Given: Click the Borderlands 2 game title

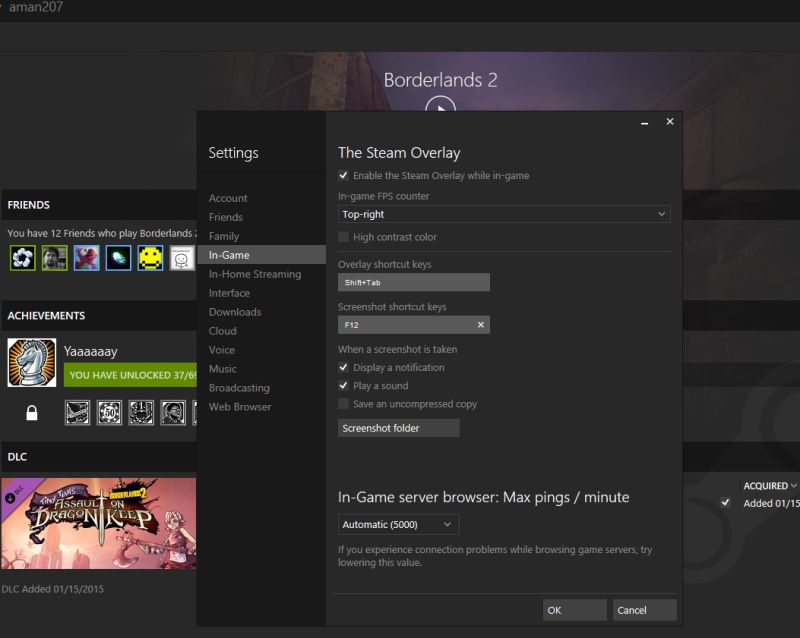Looking at the screenshot, I should 440,80.
